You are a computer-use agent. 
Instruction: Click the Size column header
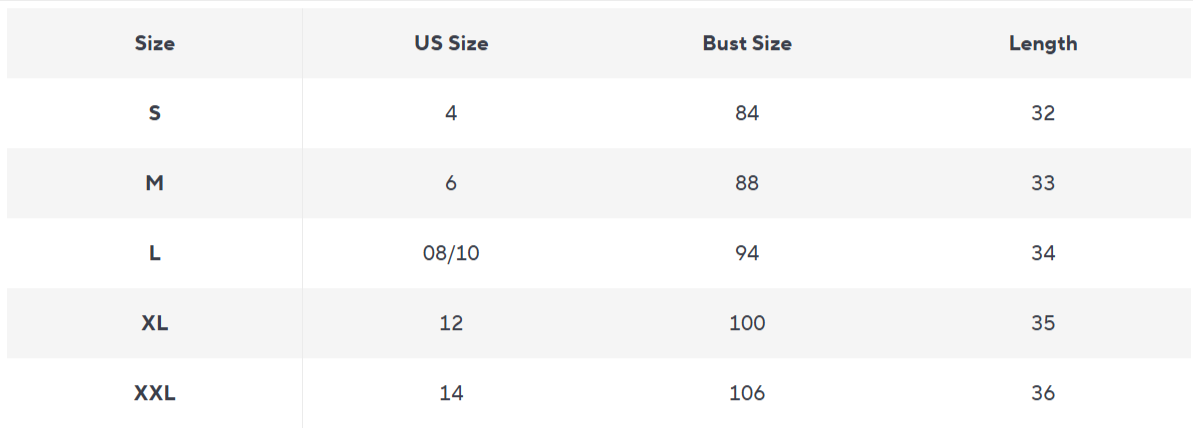(x=155, y=43)
